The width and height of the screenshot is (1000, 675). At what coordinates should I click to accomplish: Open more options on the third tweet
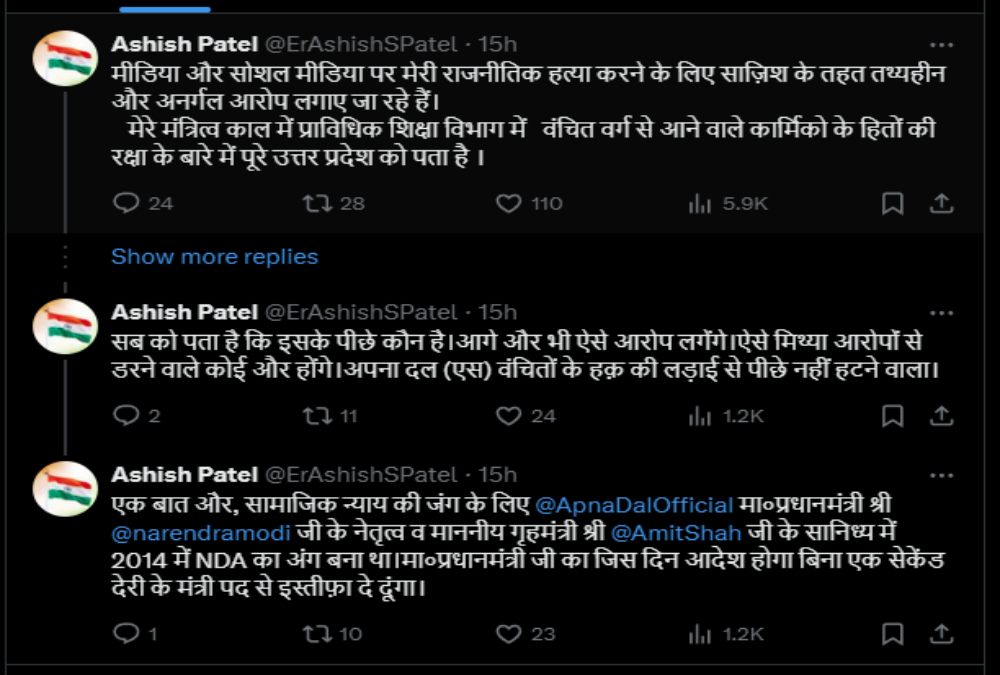[941, 473]
